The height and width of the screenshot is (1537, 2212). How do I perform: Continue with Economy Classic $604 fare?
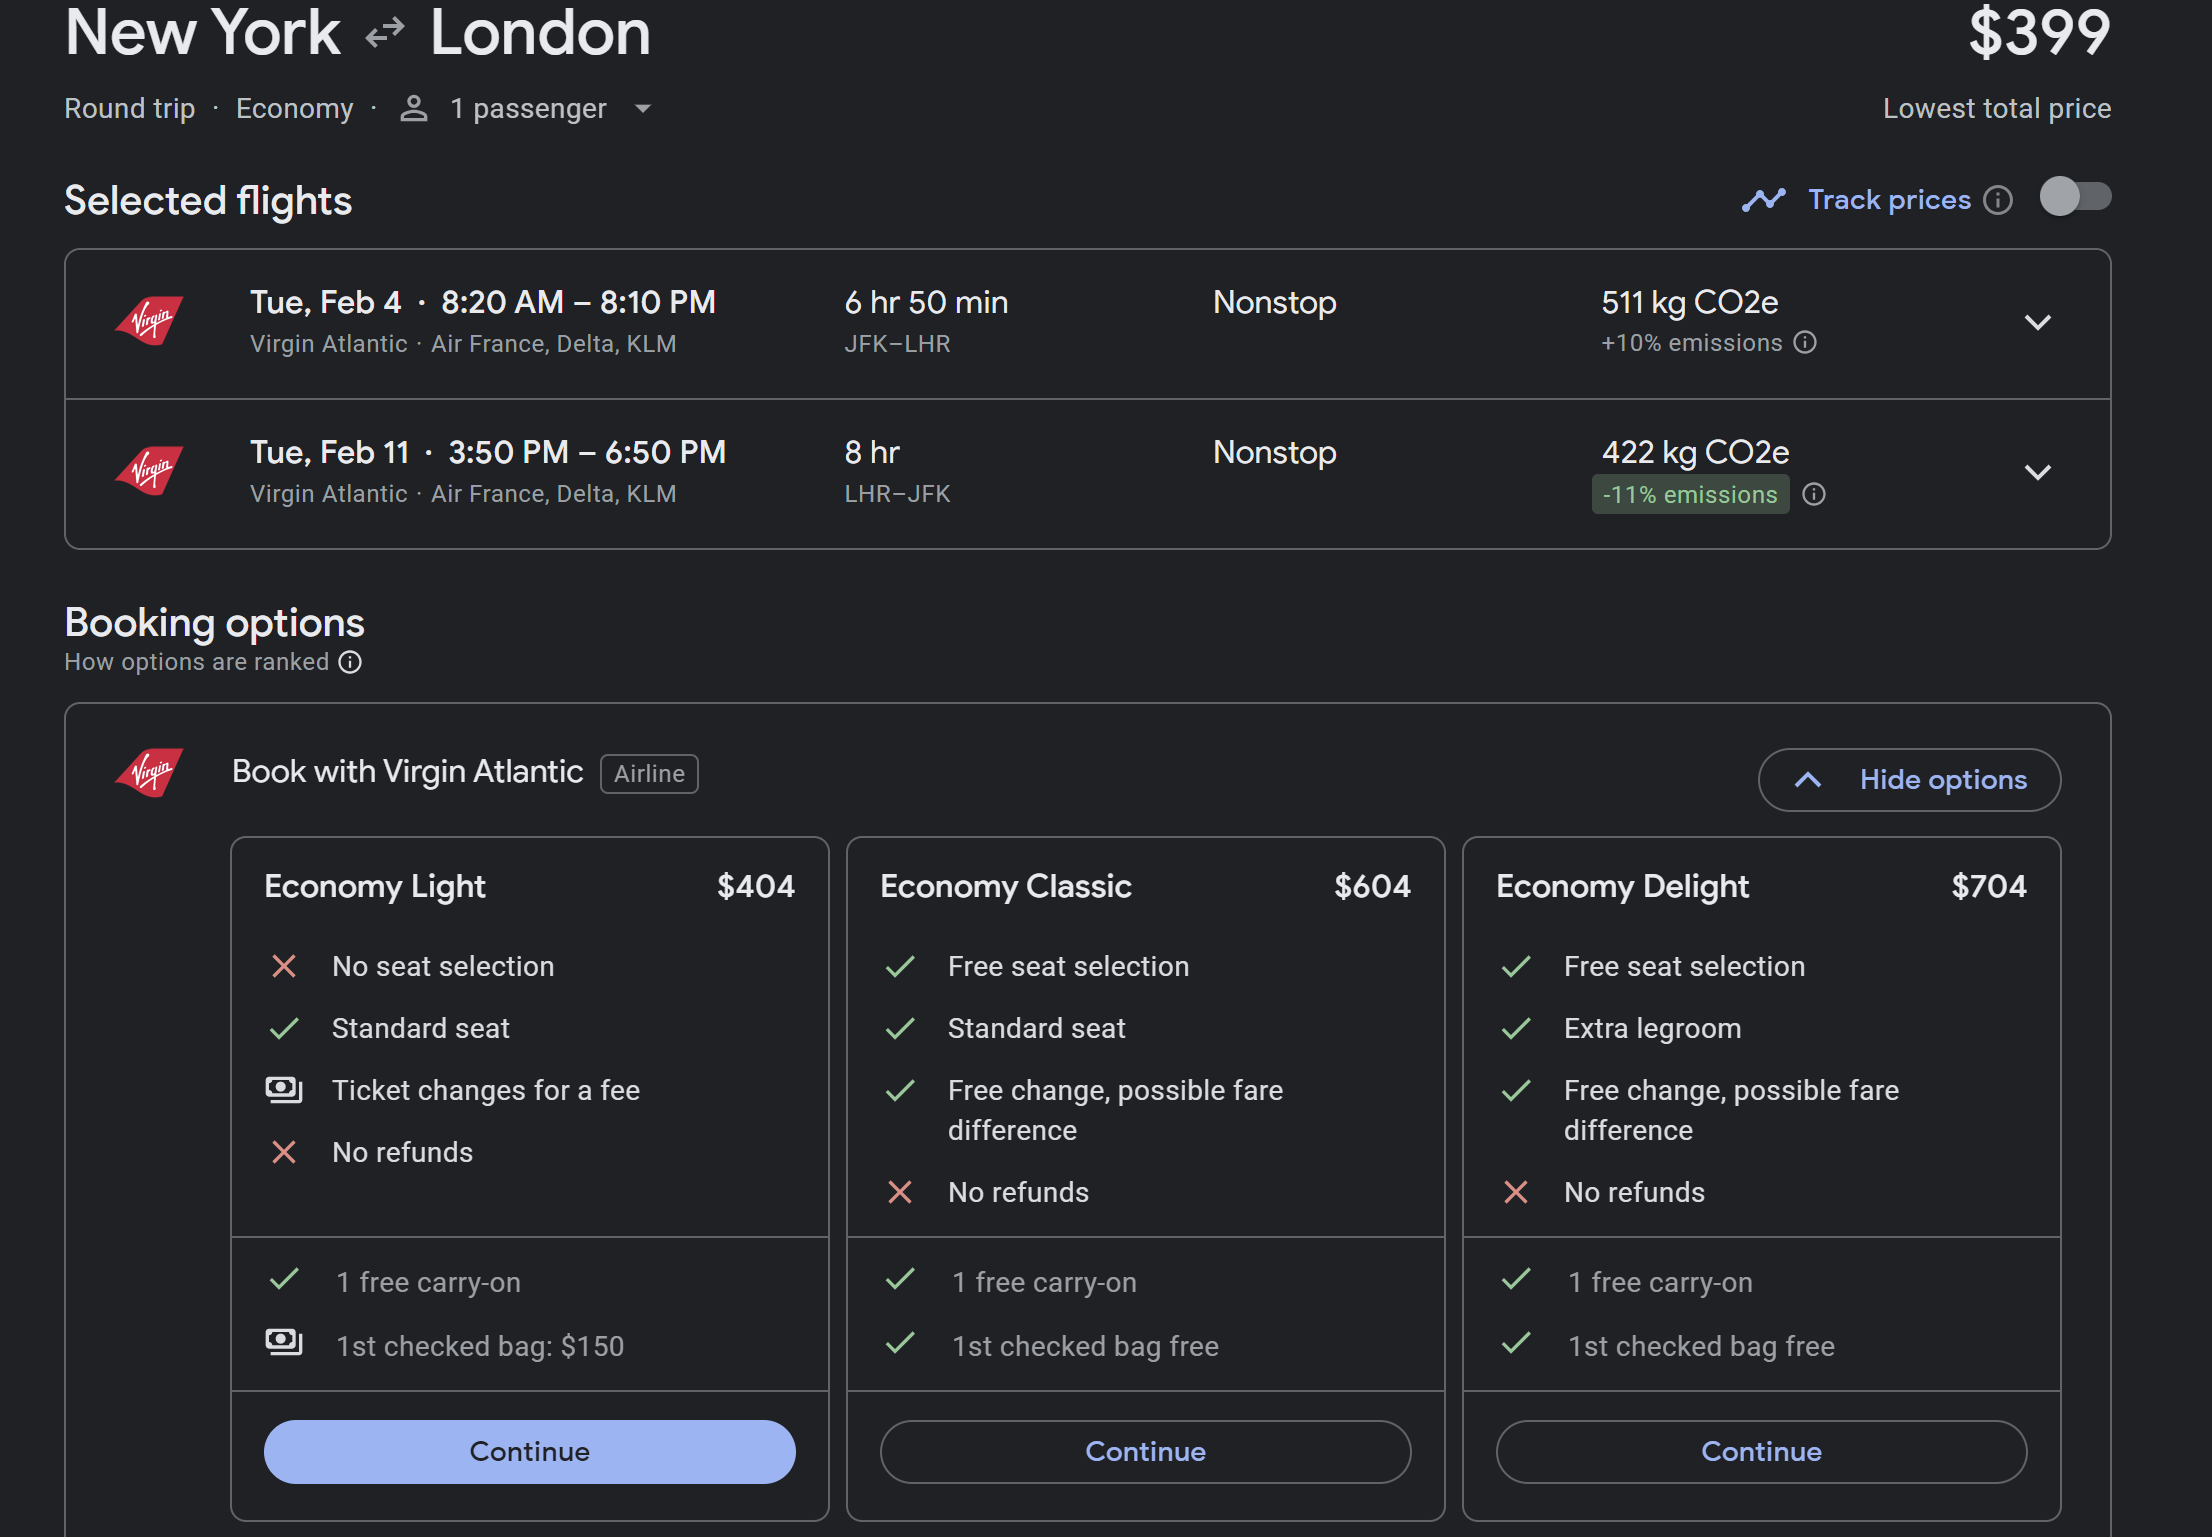(1145, 1451)
